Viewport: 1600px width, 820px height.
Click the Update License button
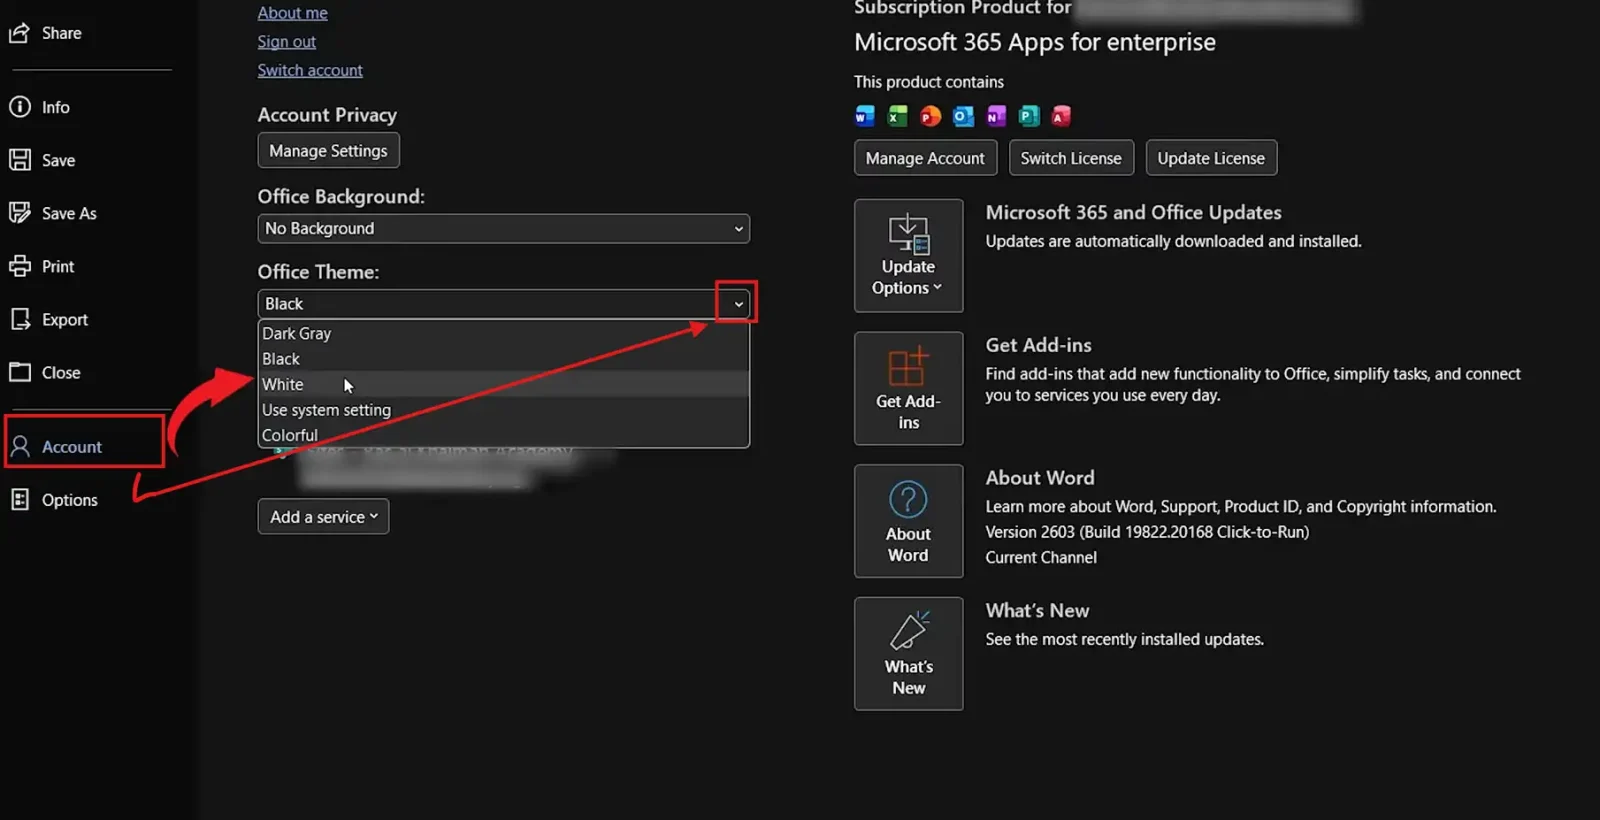(1211, 158)
